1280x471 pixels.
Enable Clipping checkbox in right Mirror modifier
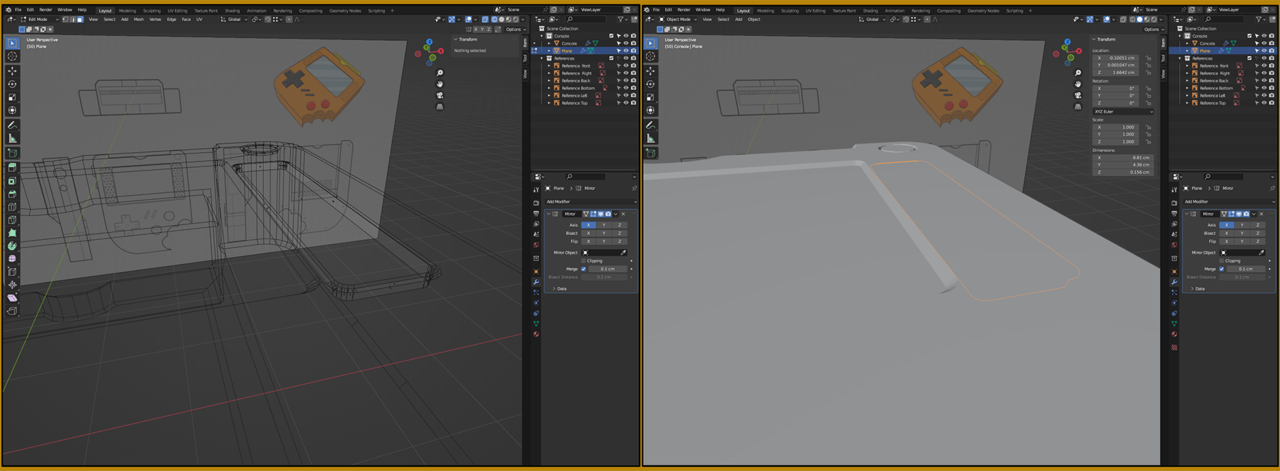click(1221, 261)
